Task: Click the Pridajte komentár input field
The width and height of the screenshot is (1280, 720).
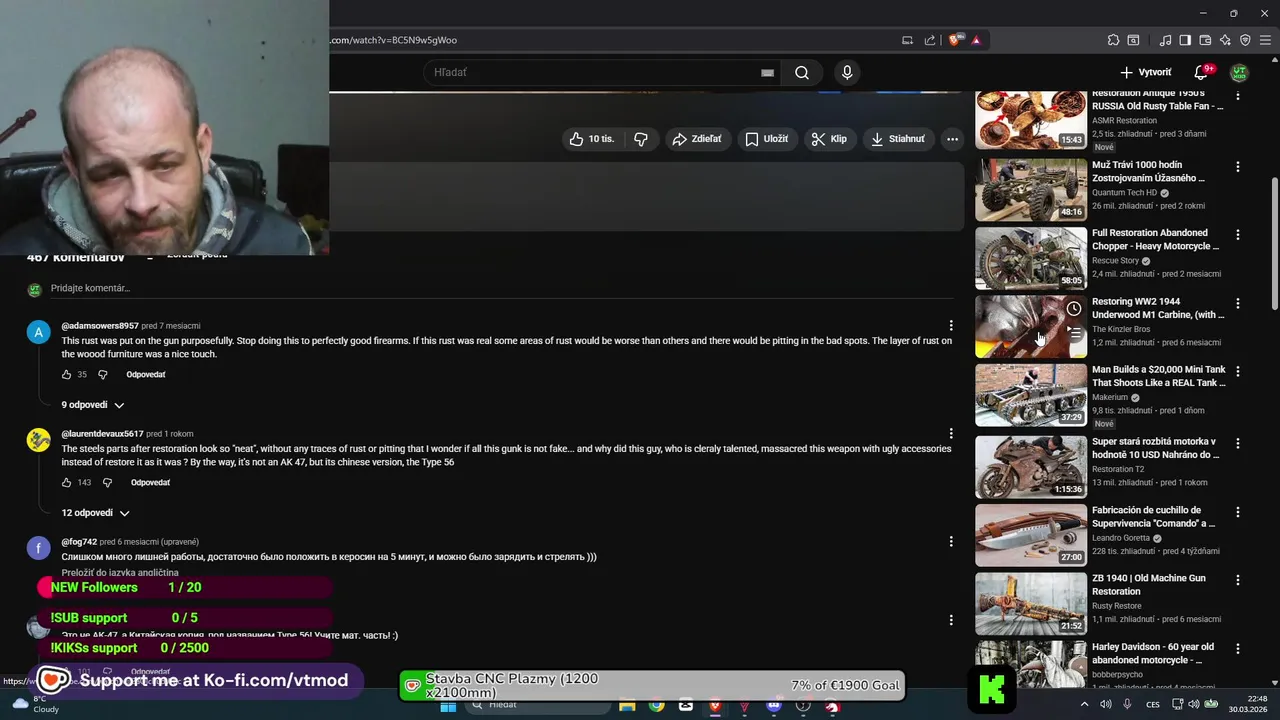Action: coord(500,288)
